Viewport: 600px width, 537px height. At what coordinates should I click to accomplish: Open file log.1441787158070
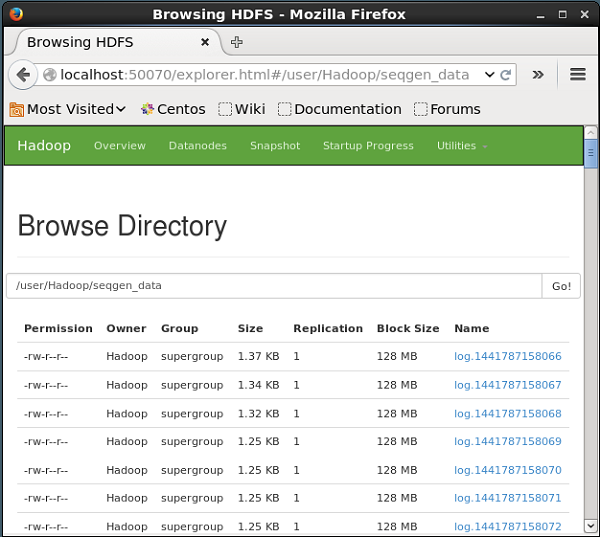(x=507, y=470)
